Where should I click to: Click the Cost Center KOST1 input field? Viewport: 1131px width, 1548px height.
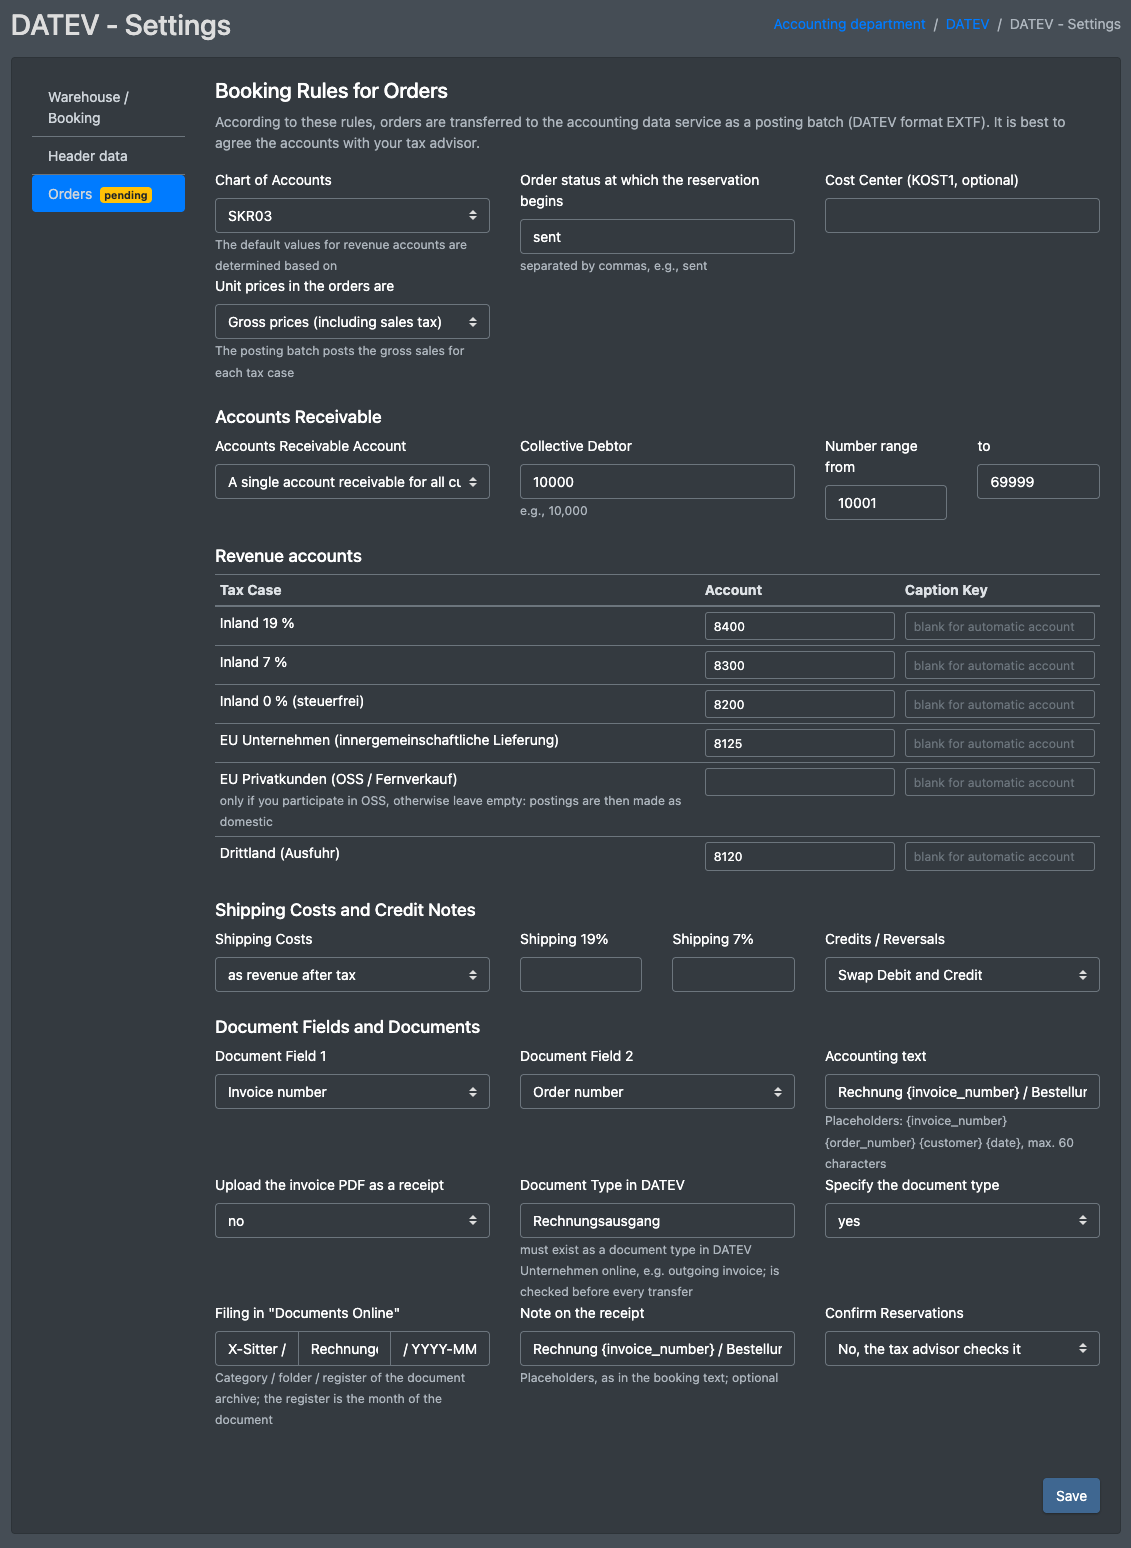(962, 216)
